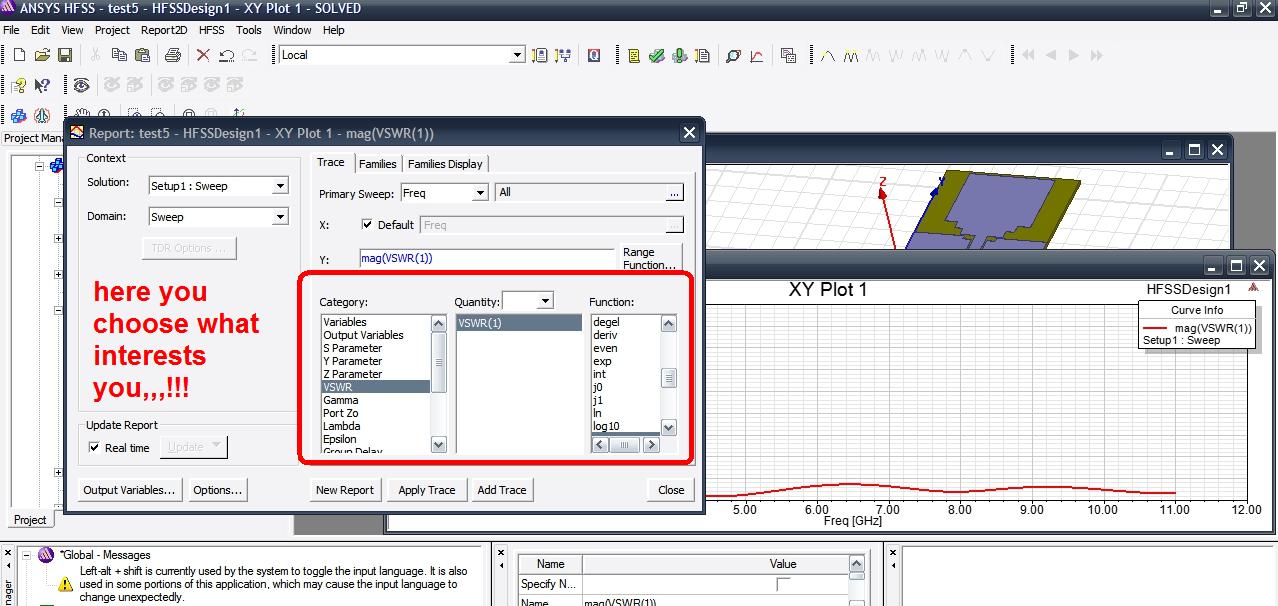Open the Report2D menu
Image resolution: width=1278 pixels, height=606 pixels.
tap(162, 30)
